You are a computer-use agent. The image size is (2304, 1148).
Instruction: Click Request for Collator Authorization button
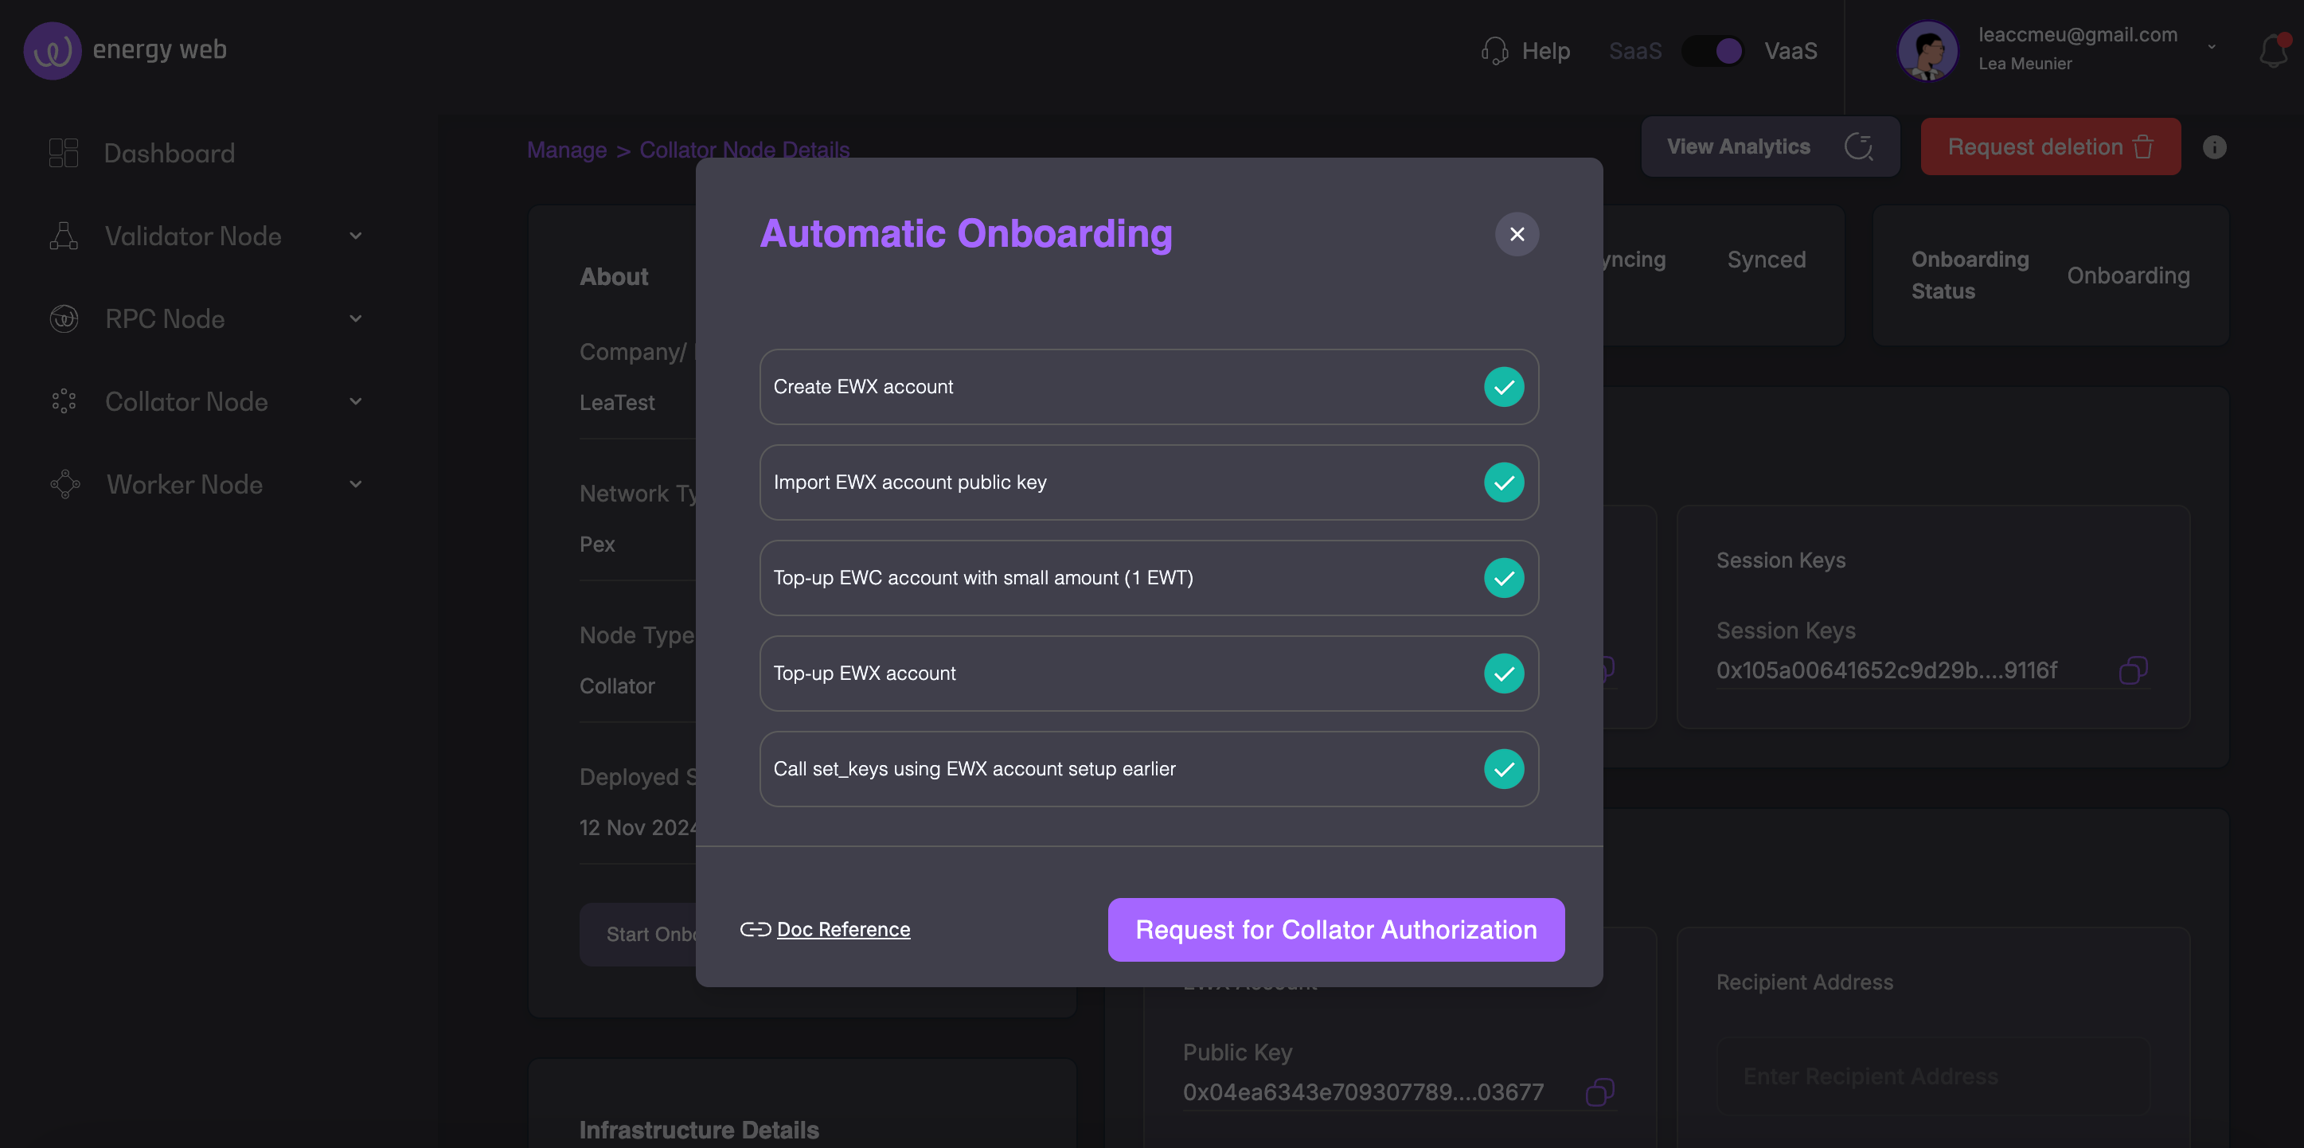(x=1335, y=930)
